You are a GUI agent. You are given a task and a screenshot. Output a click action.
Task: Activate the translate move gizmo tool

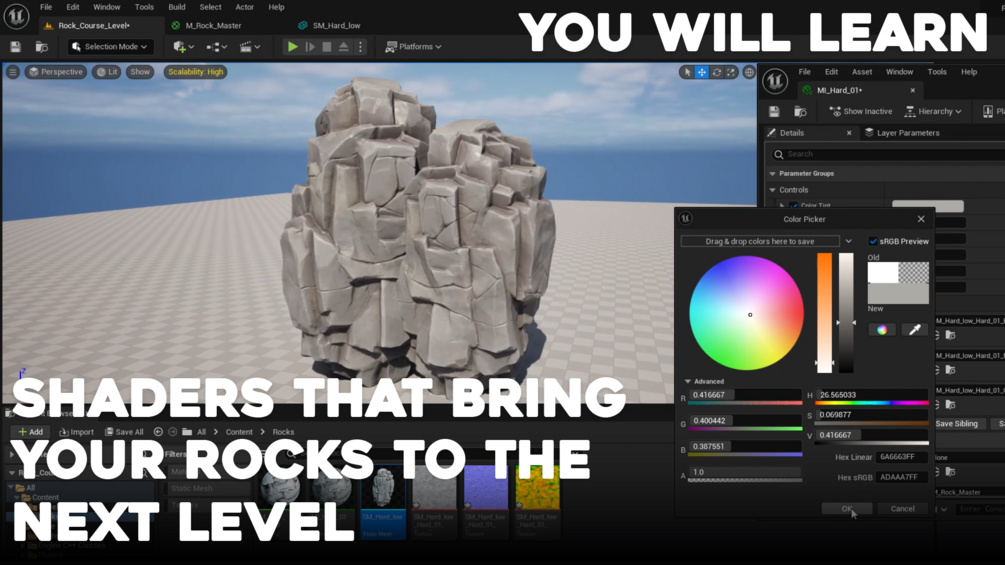click(702, 72)
